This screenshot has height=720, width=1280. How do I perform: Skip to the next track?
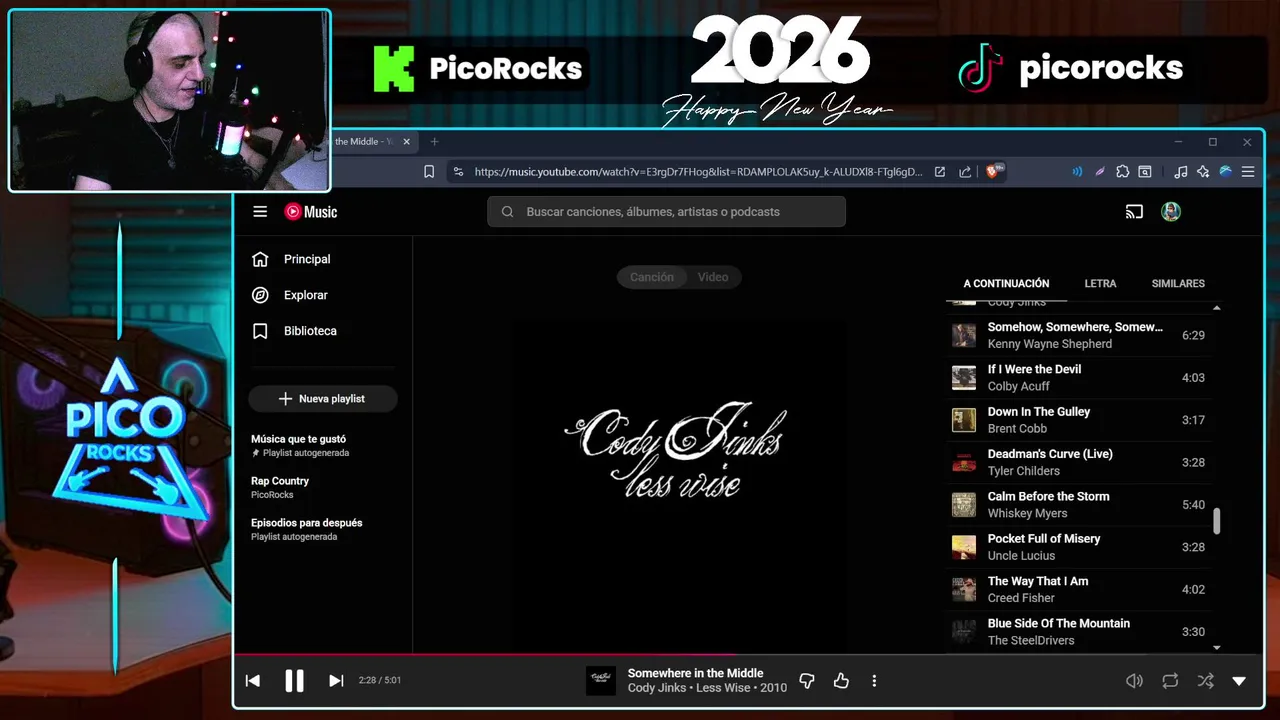point(336,681)
